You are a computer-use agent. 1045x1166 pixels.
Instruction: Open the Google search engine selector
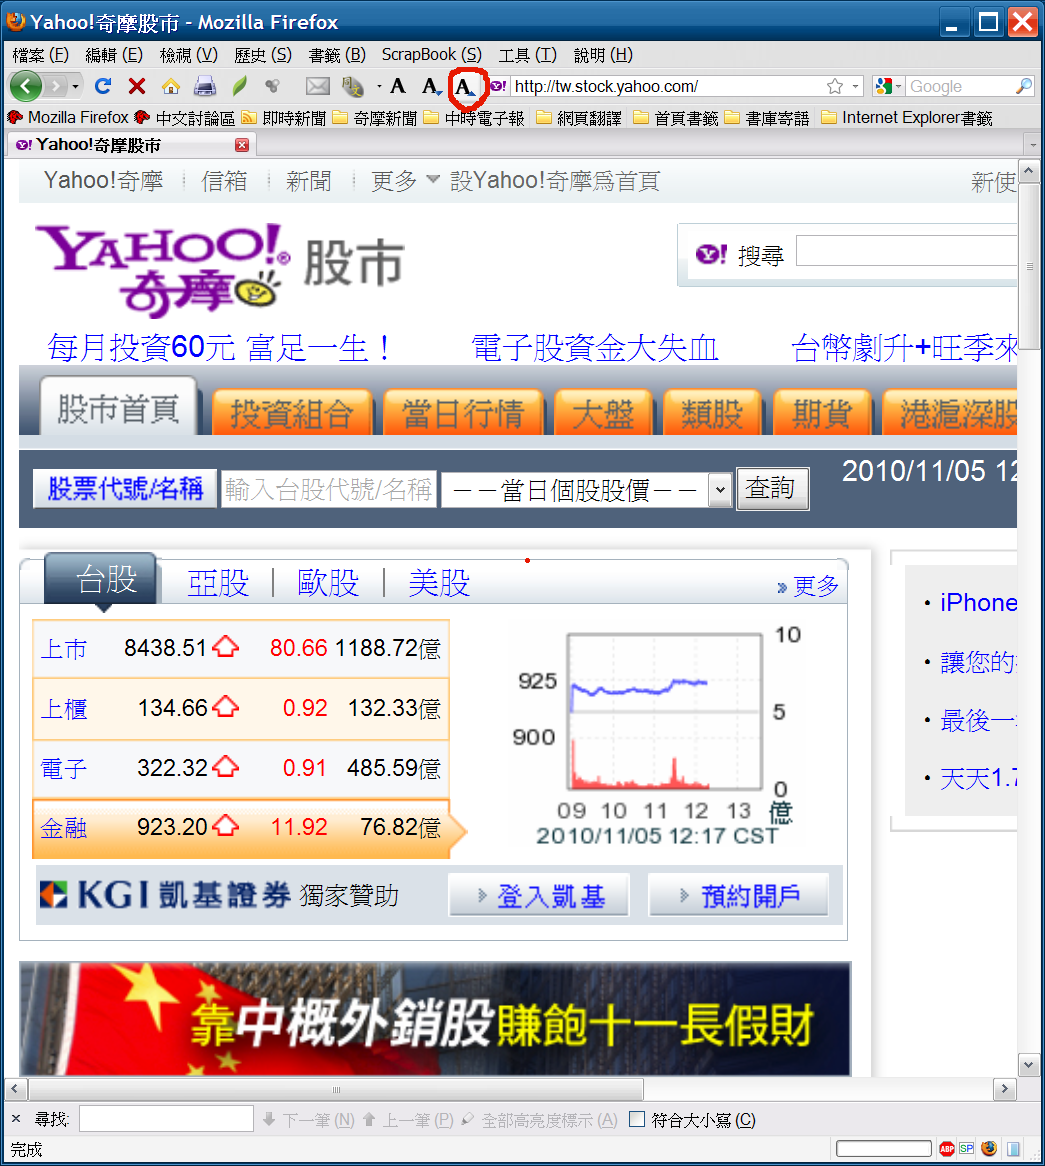pyautogui.click(x=888, y=86)
